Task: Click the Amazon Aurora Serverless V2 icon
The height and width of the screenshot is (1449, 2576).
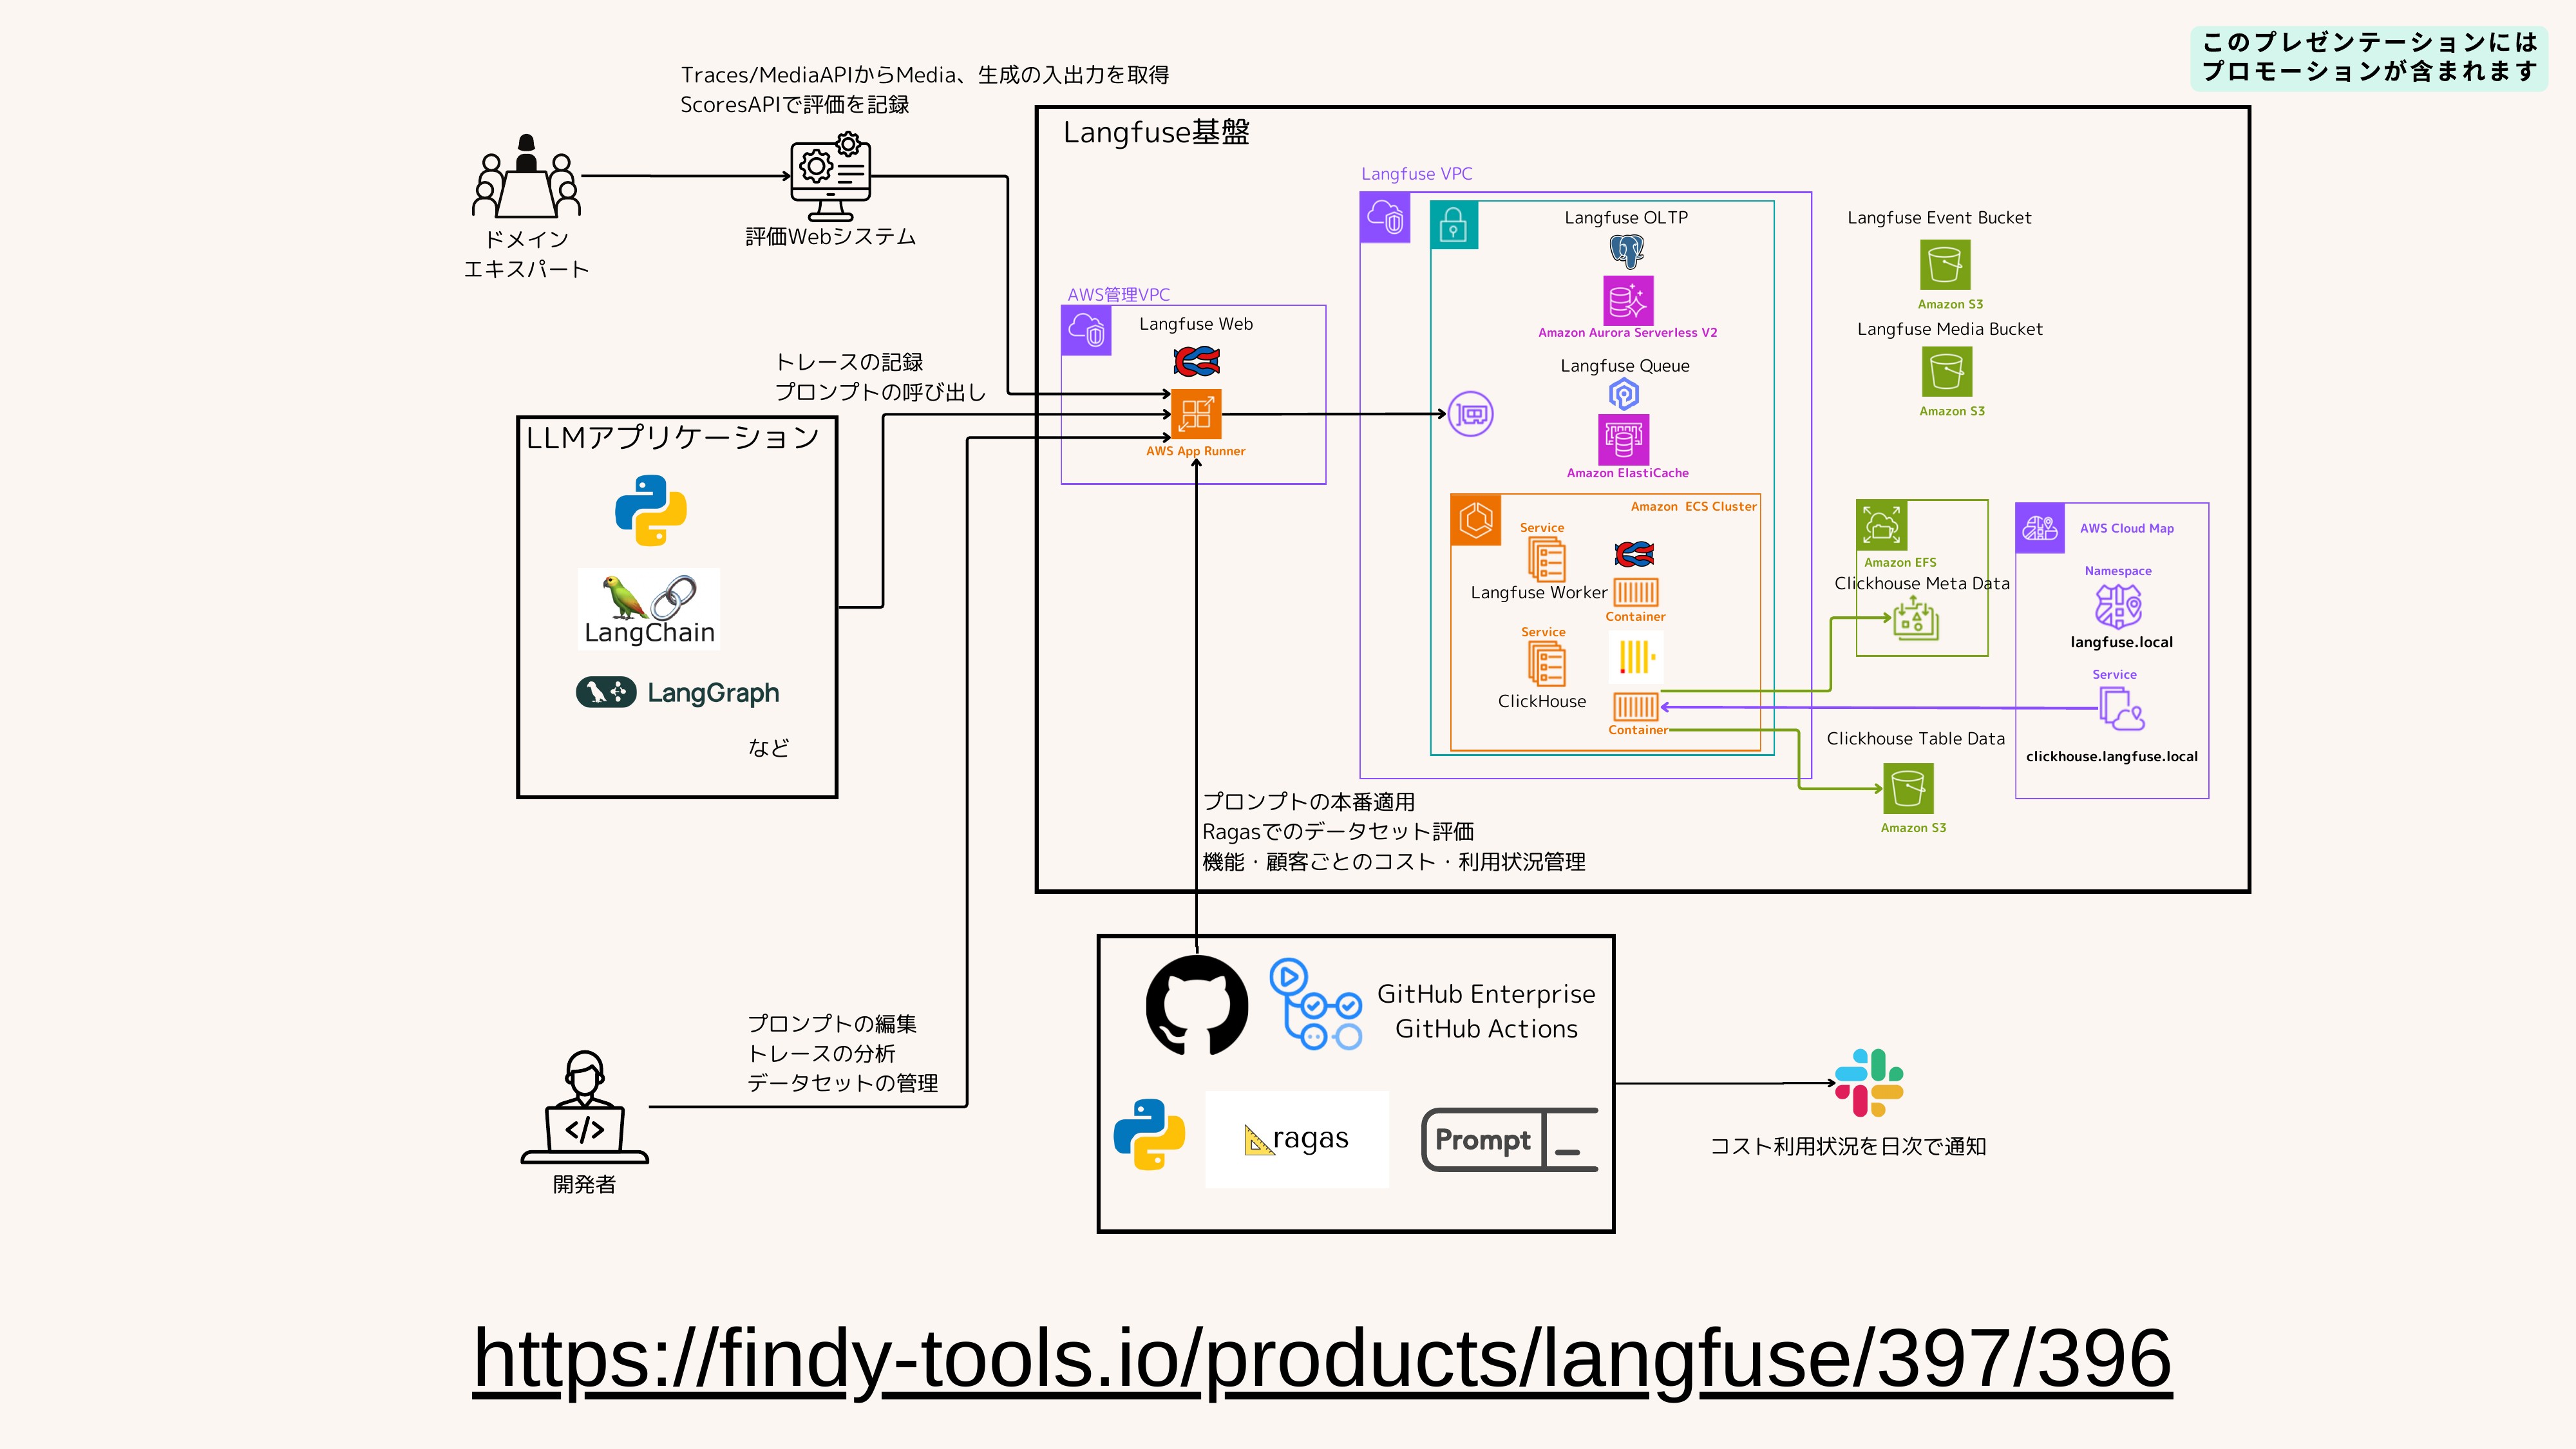Action: [x=1628, y=300]
